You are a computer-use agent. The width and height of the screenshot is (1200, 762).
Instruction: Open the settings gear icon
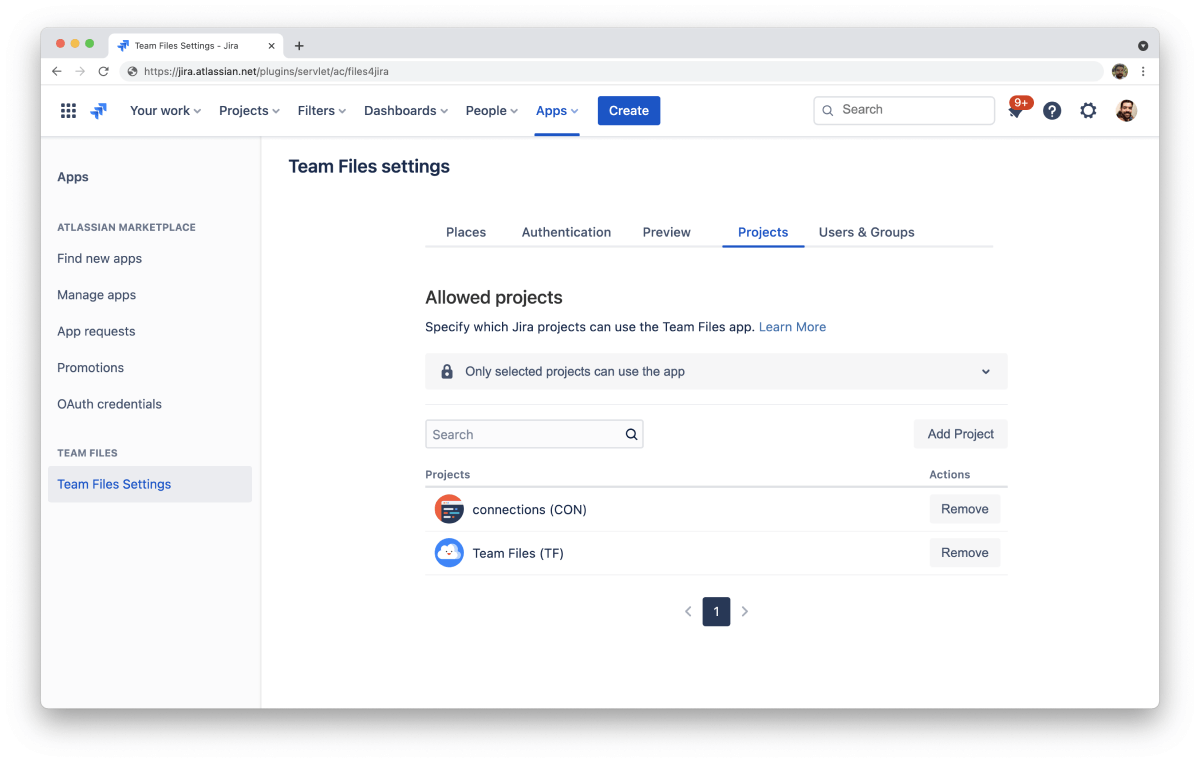click(x=1088, y=111)
